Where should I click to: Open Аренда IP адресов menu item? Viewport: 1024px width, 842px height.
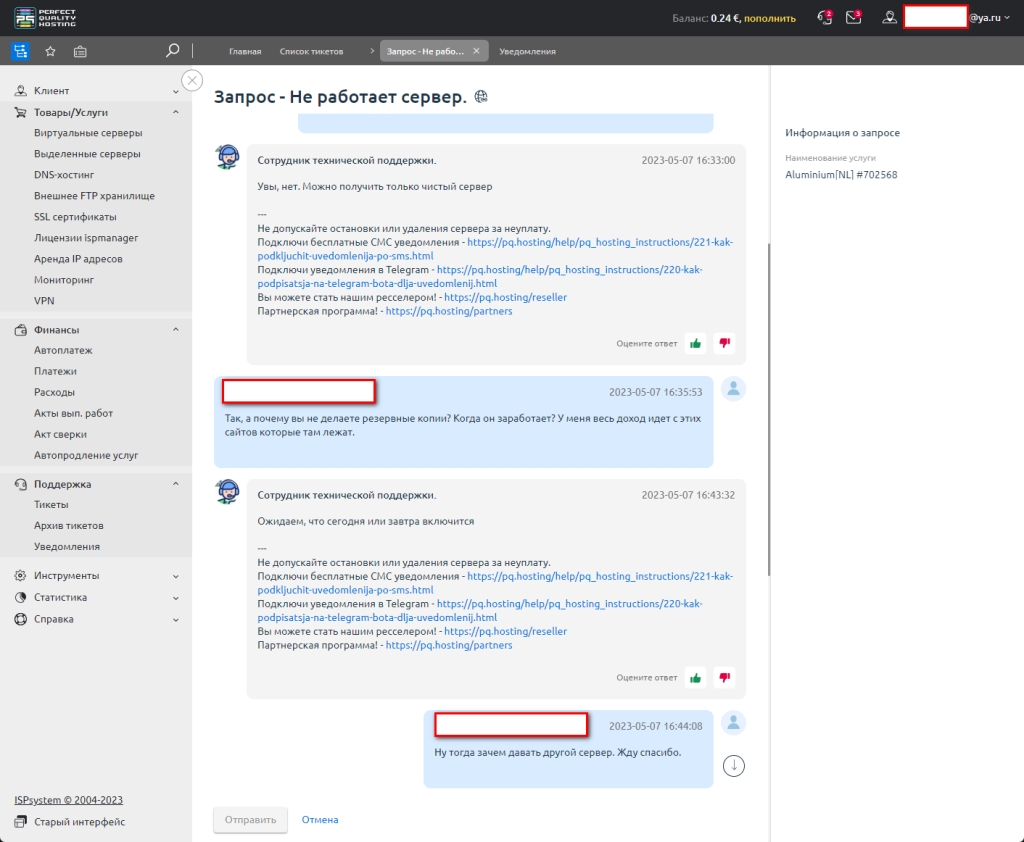pyautogui.click(x=78, y=259)
